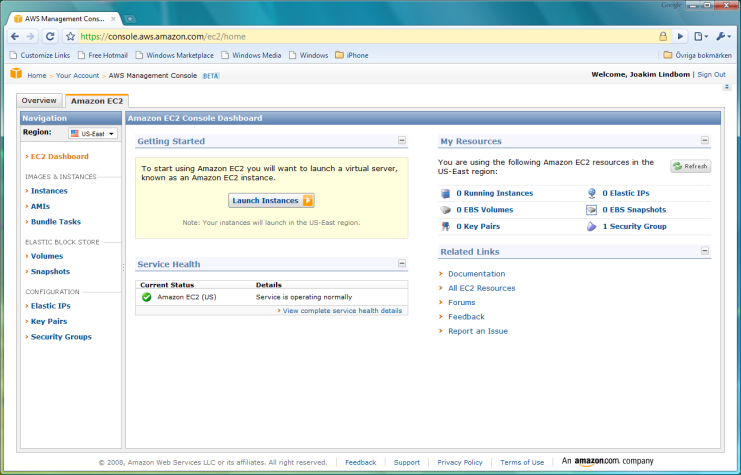
Task: Click Your Account breadcrumb link
Action: (x=78, y=76)
